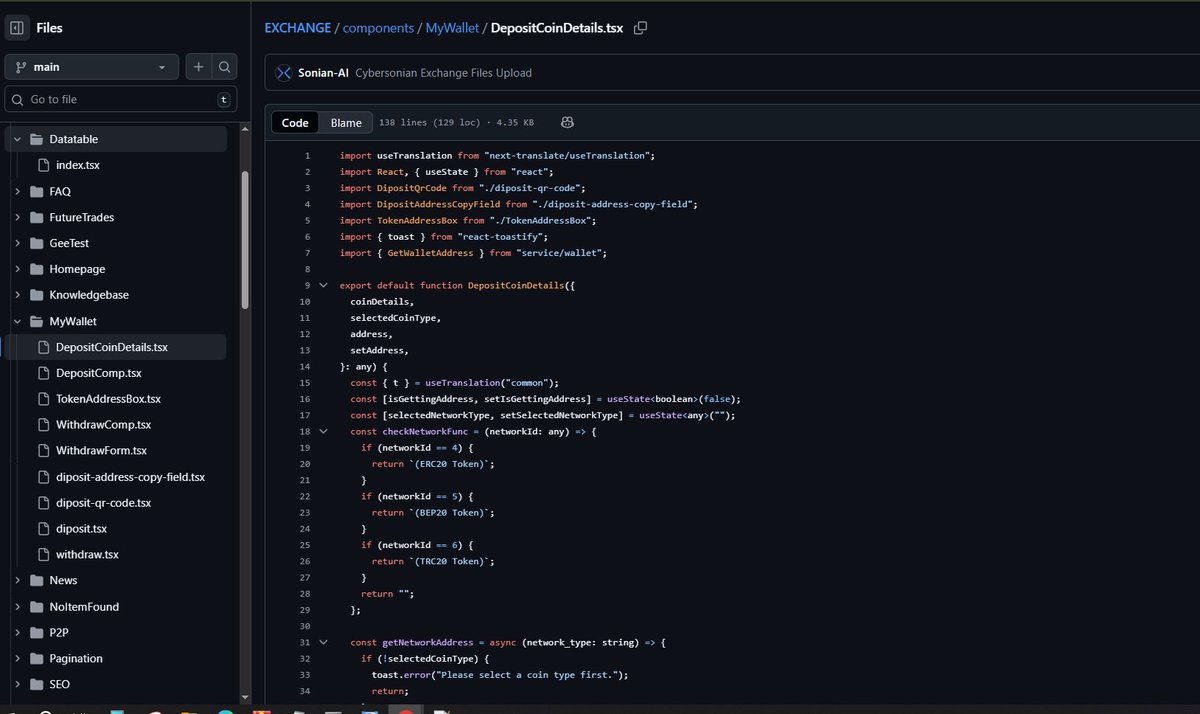Fold code at line 9 chevron
This screenshot has height=714, width=1200.
323,285
